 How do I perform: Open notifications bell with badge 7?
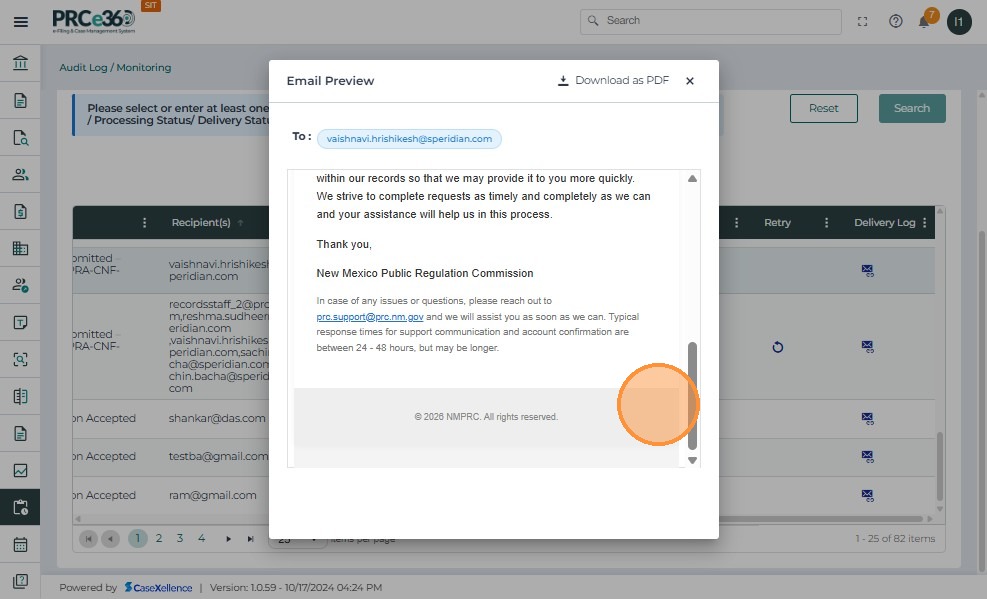924,21
